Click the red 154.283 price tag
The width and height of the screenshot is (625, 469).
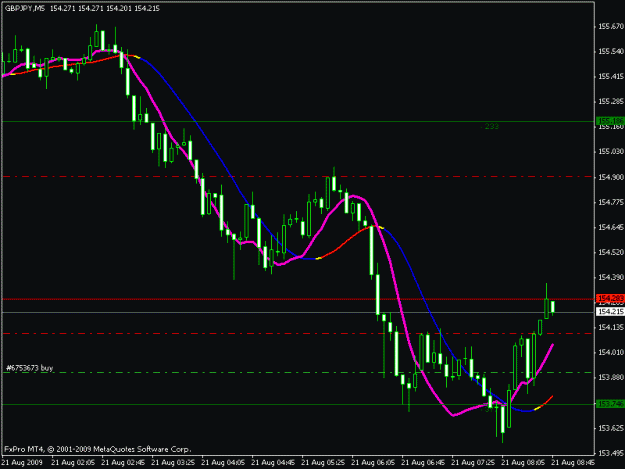point(610,298)
